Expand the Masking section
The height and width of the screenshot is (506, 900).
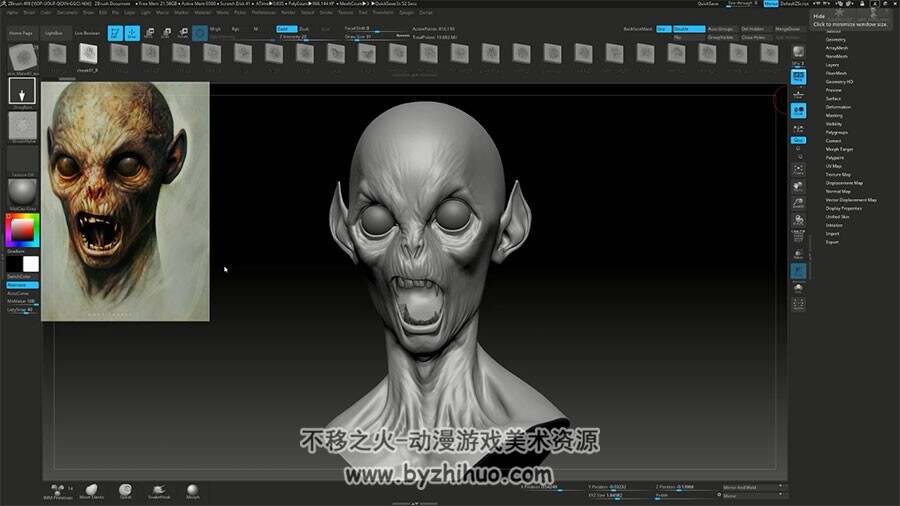point(835,115)
